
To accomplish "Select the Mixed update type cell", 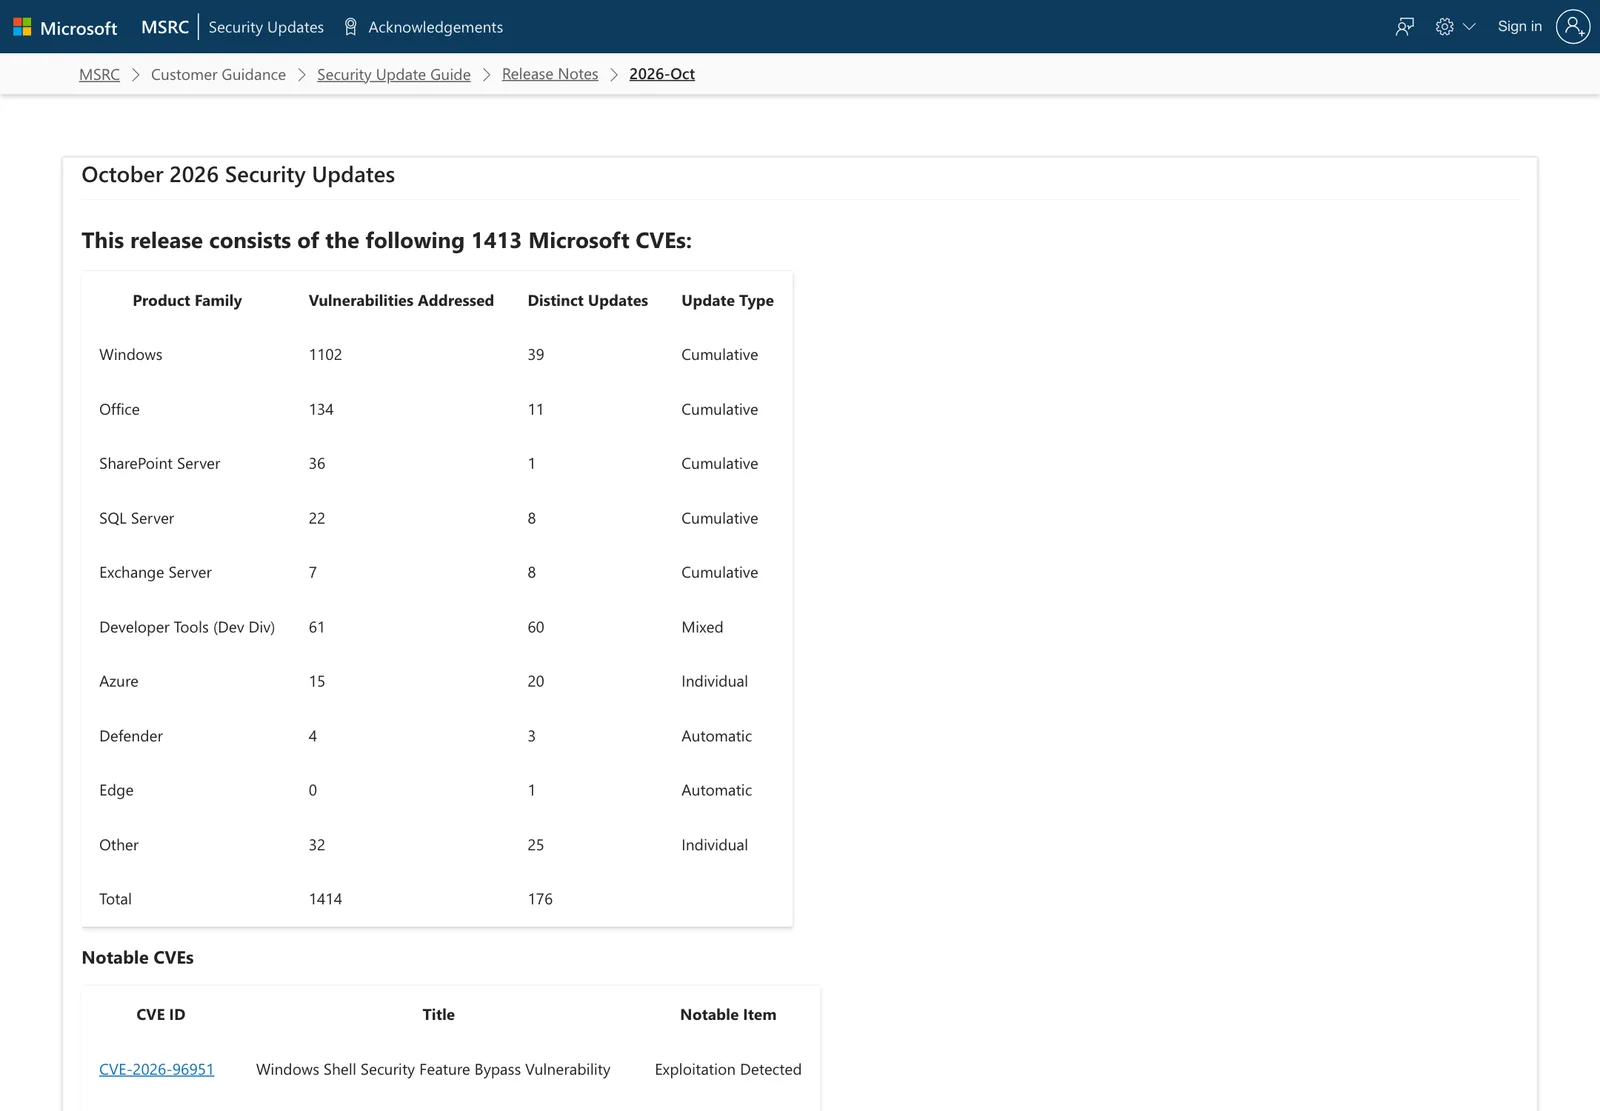I will [x=702, y=627].
